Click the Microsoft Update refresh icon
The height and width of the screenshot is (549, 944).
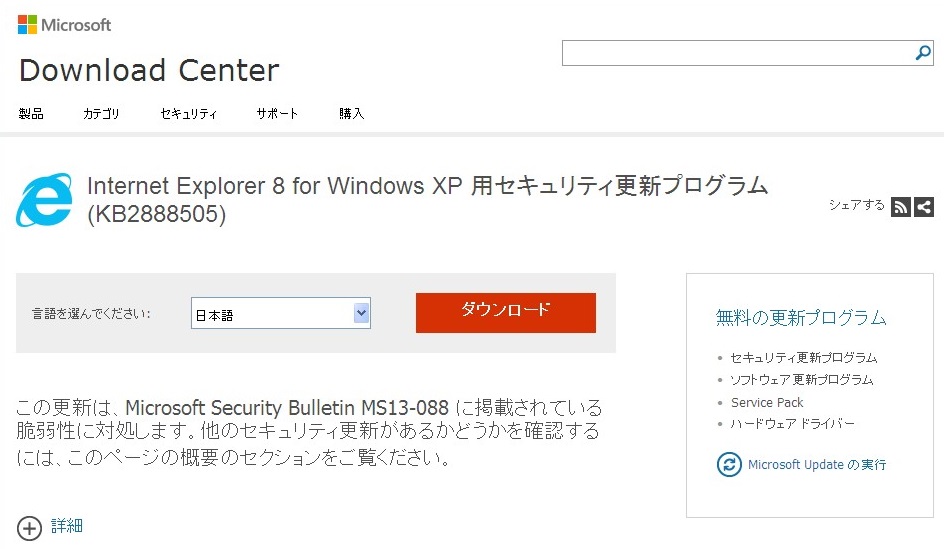pyautogui.click(x=729, y=464)
